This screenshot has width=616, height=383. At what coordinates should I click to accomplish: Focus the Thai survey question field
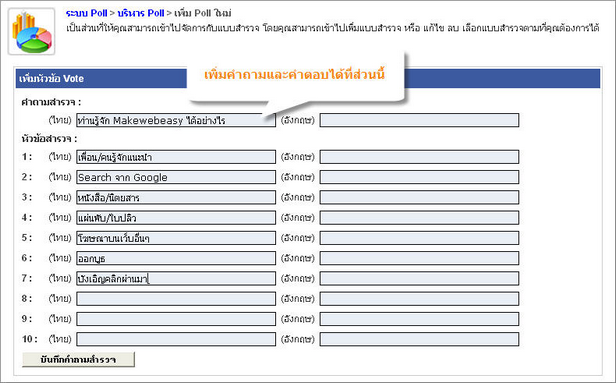[x=176, y=120]
